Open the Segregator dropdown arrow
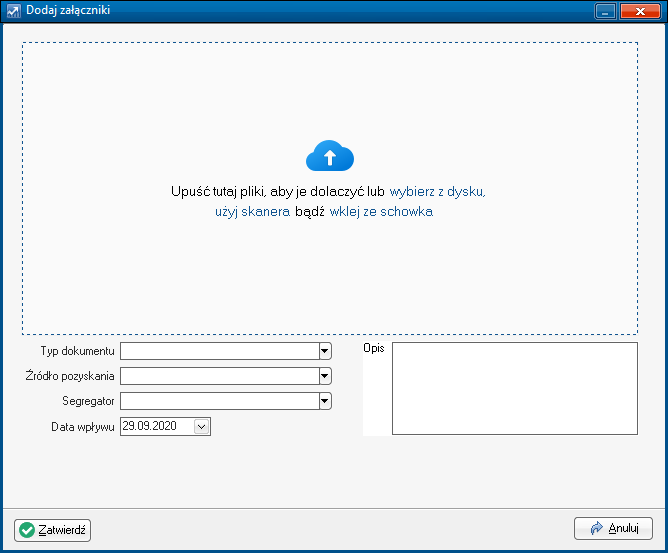Viewport: 668px width, 553px height. pyautogui.click(x=325, y=401)
